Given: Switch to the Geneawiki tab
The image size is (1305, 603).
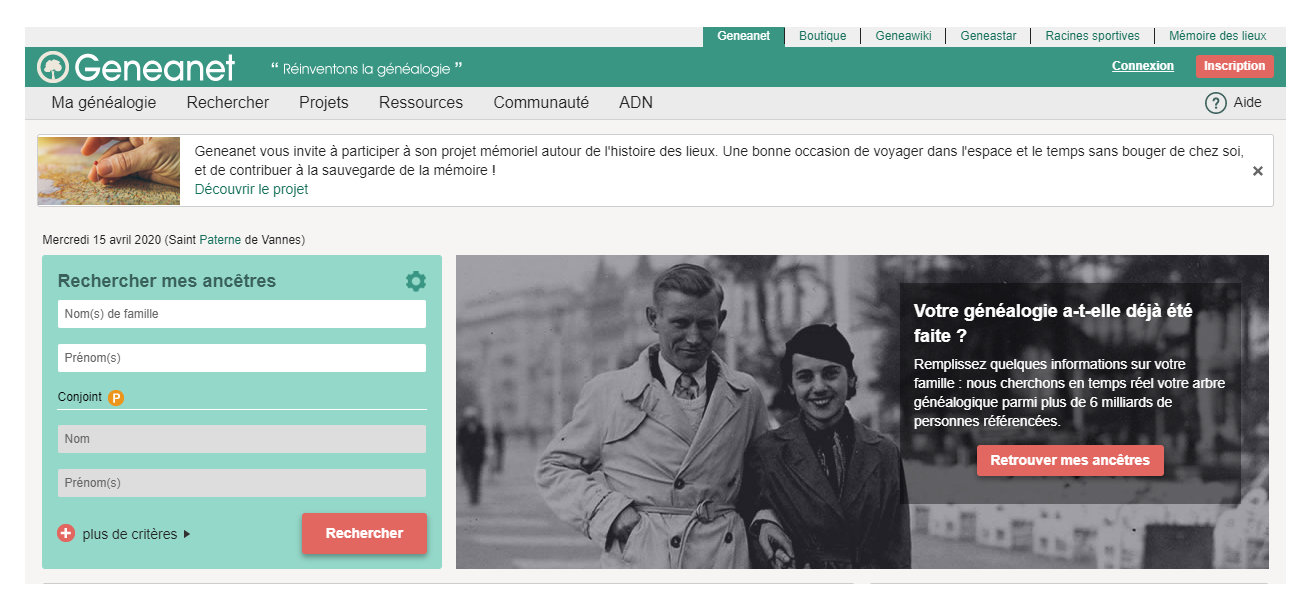Looking at the screenshot, I should coord(903,36).
